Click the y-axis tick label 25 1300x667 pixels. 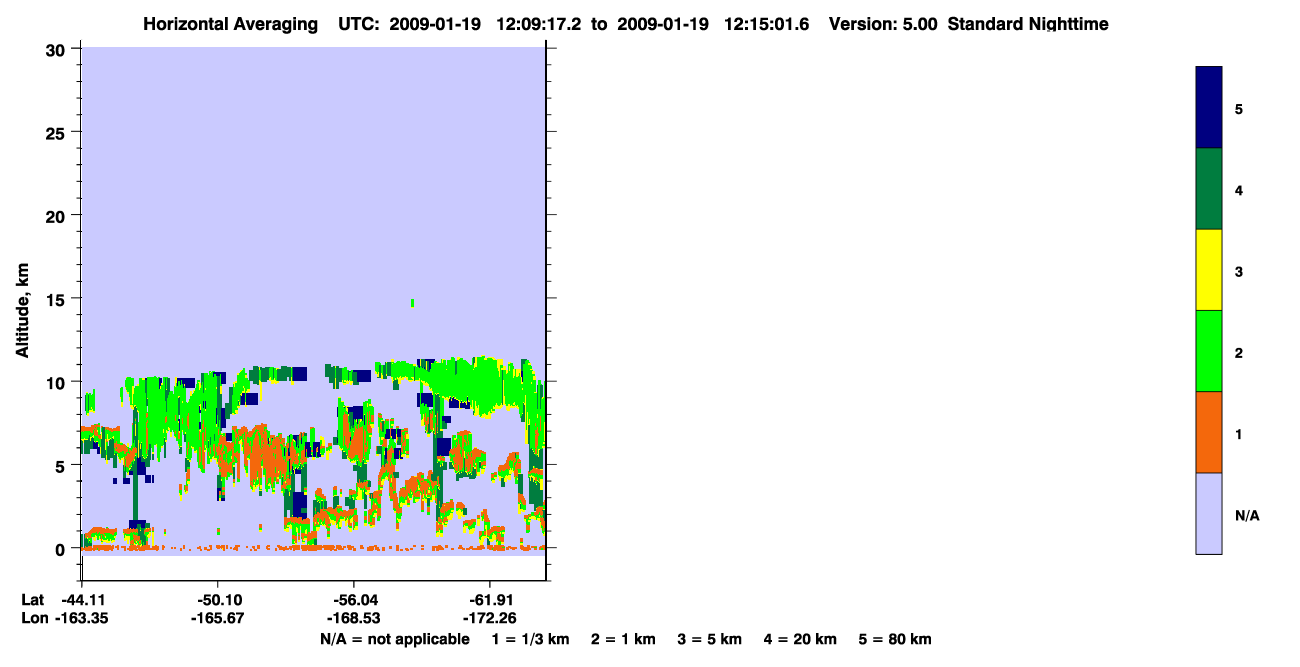57,132
